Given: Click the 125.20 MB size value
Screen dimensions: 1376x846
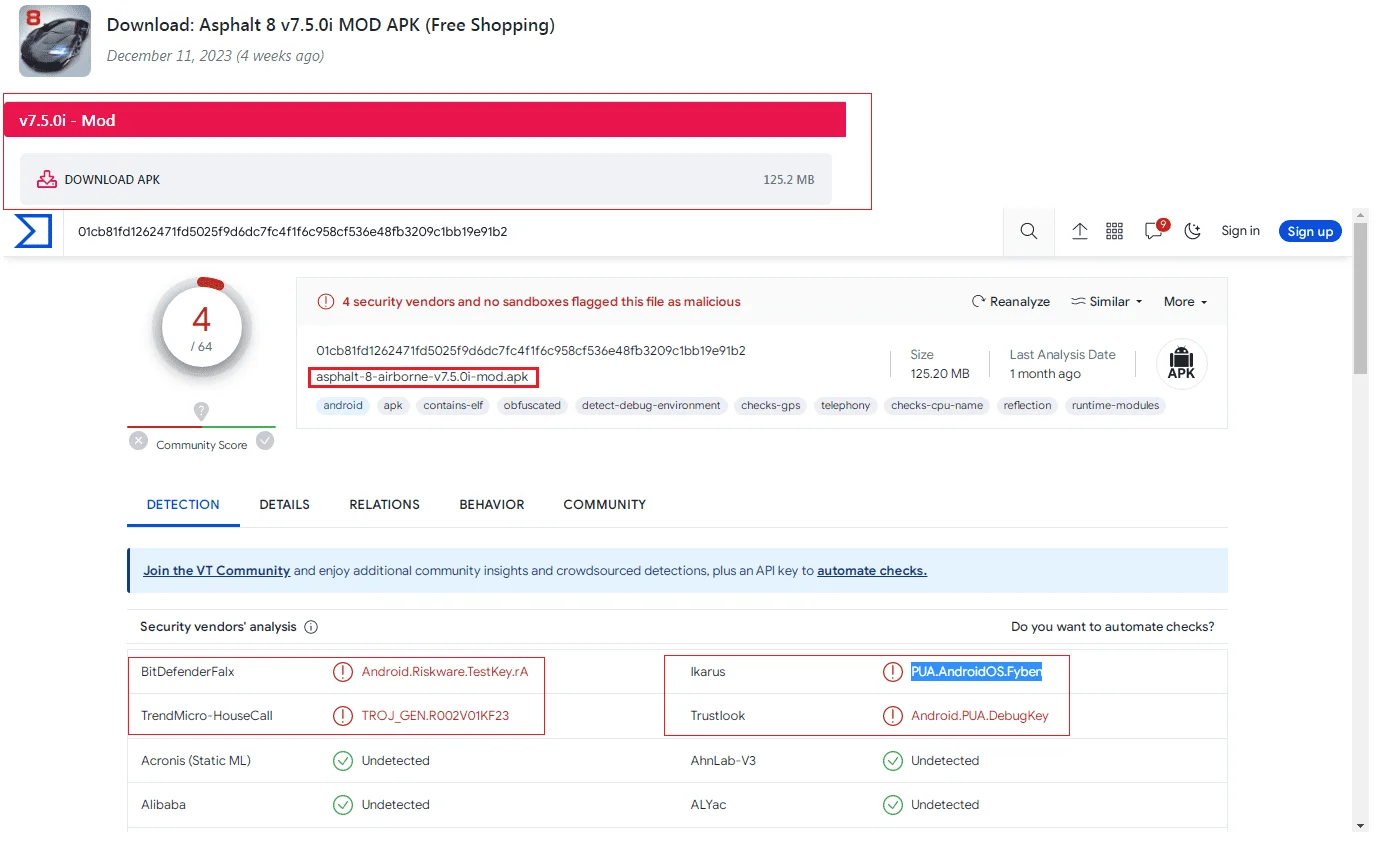Looking at the screenshot, I should coord(940,374).
